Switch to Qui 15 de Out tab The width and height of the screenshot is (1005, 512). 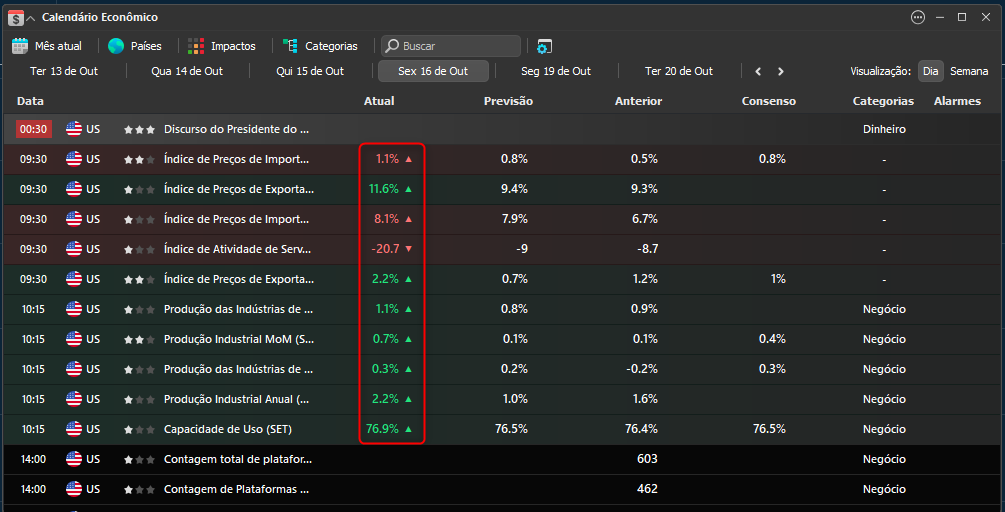click(310, 71)
